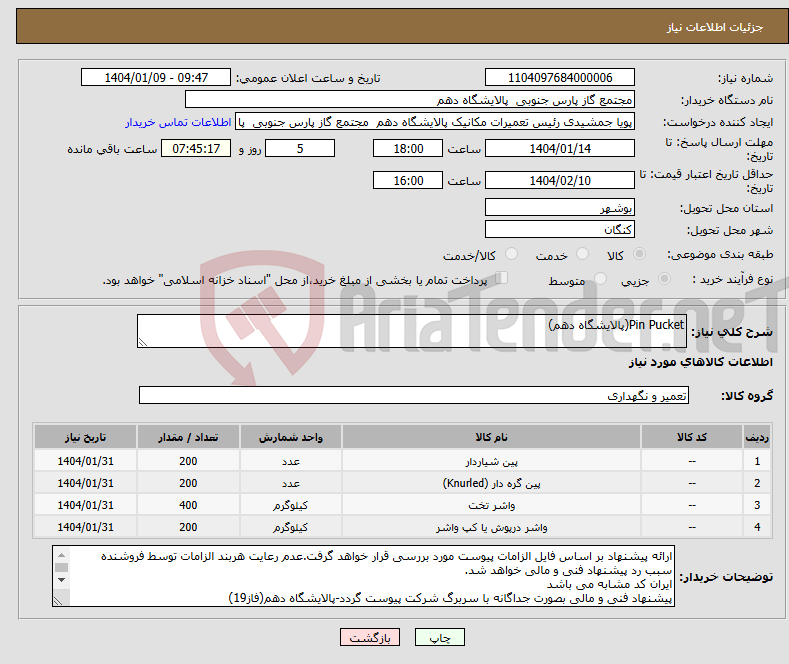
Task: Click the announcement date field 1404/01/09 - 09:47
Action: tap(155, 77)
